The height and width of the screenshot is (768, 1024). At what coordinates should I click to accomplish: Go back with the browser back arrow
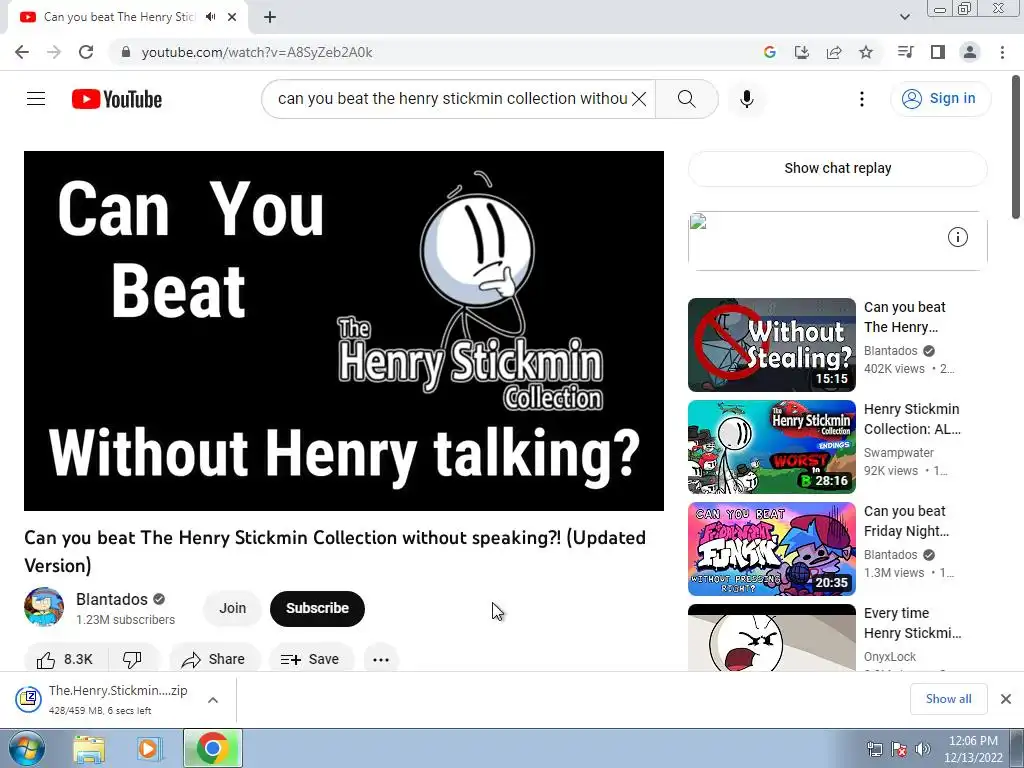click(x=22, y=52)
